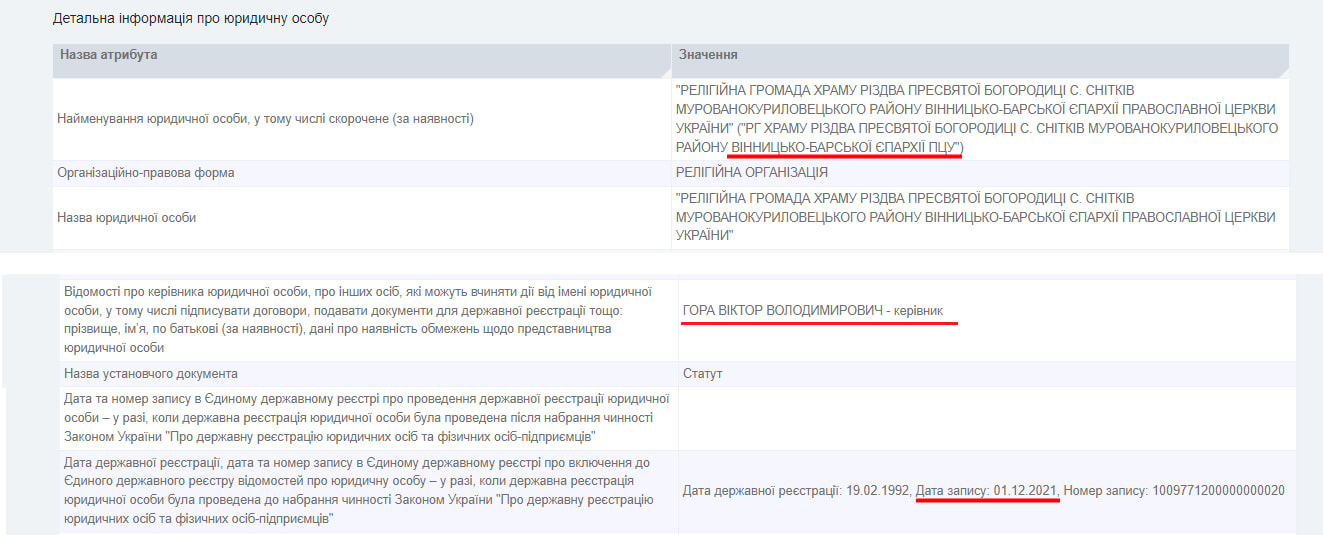Click 'Дата державної реєстрації: 19.02.1992' text
1323x535 pixels.
coord(796,491)
